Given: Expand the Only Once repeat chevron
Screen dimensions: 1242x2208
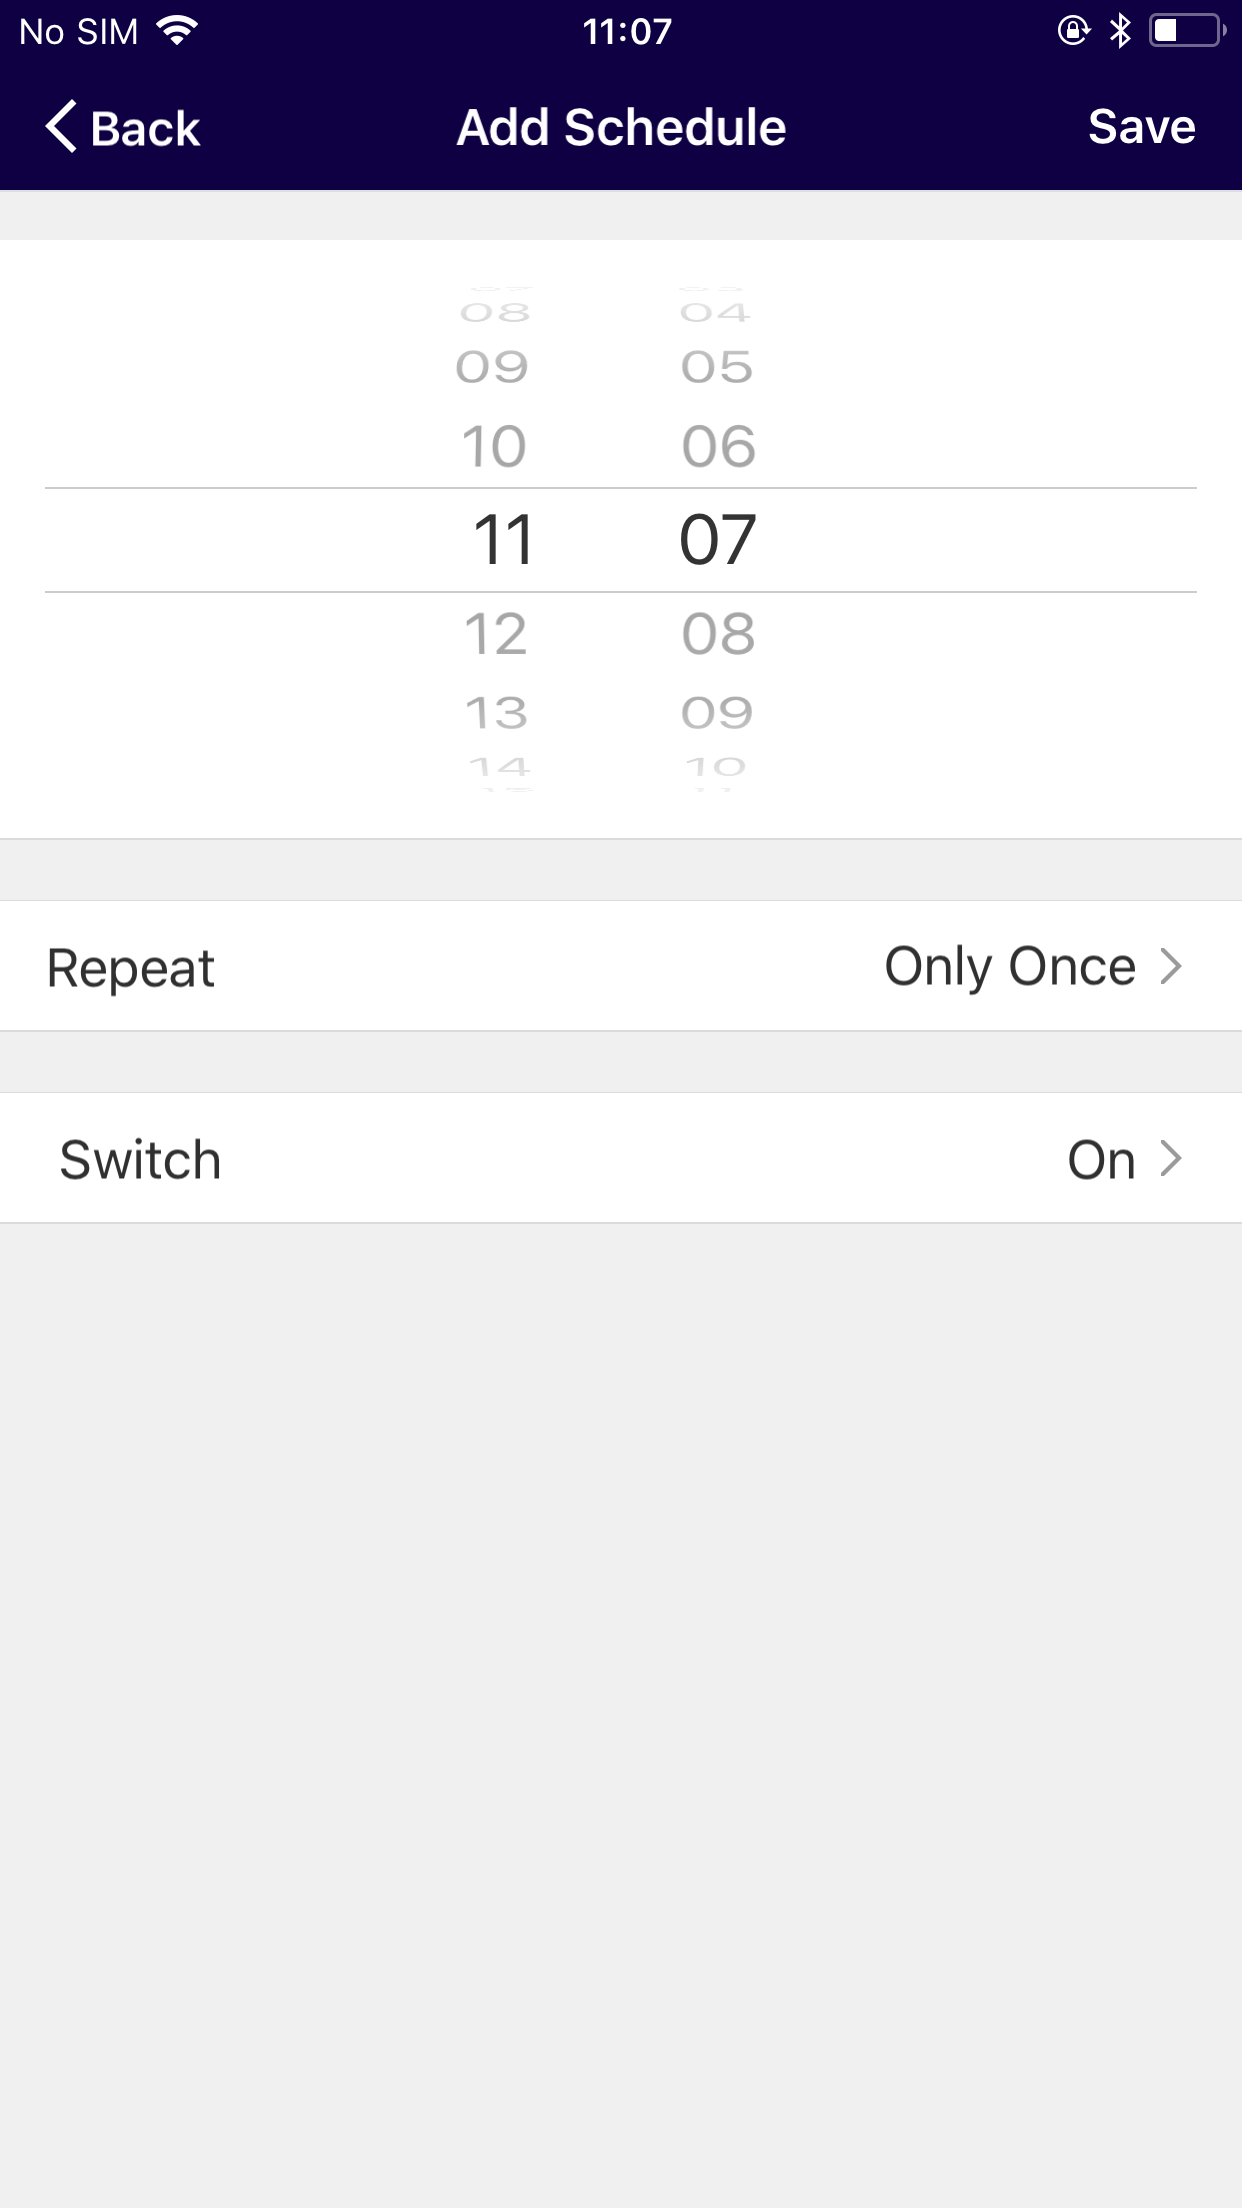Looking at the screenshot, I should (1171, 966).
